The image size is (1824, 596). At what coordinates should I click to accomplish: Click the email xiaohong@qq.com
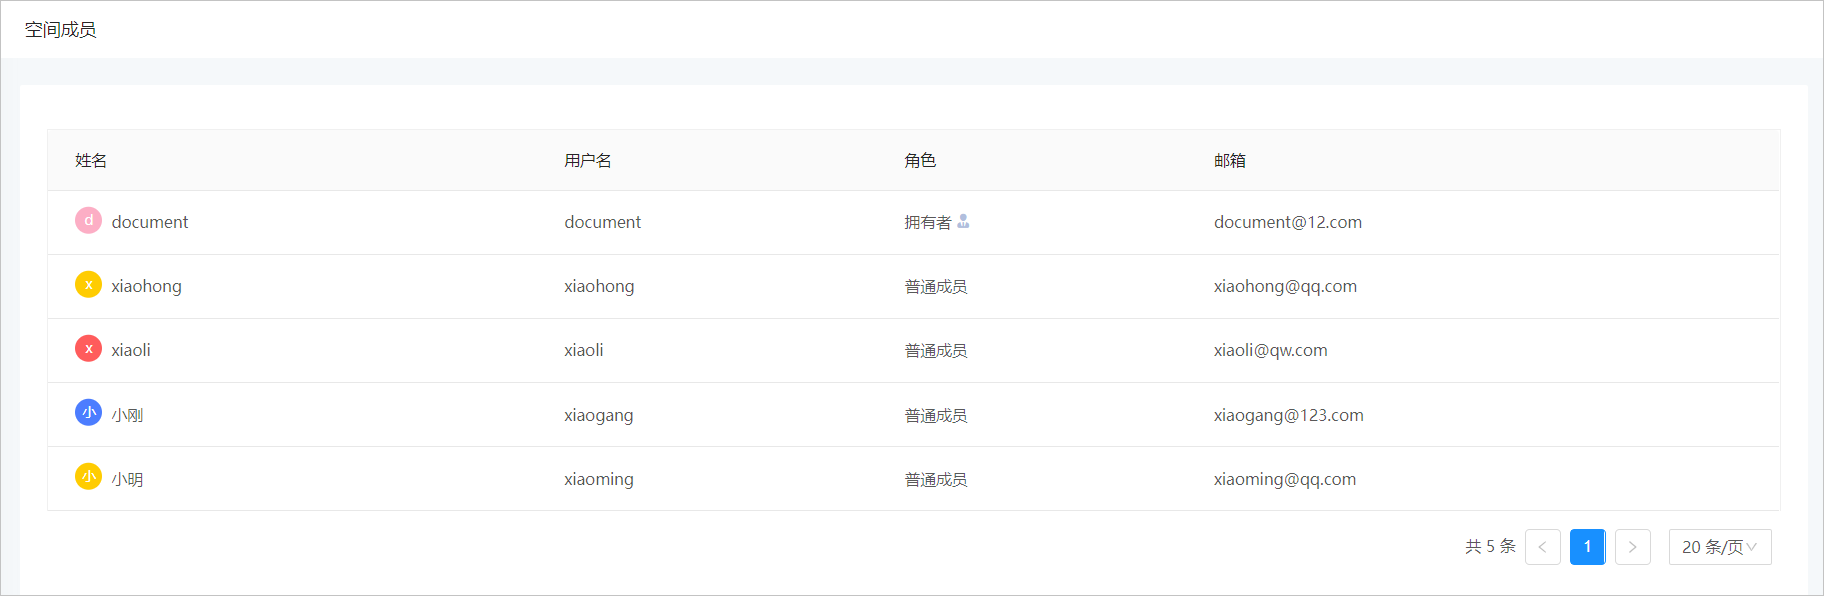coord(1285,286)
